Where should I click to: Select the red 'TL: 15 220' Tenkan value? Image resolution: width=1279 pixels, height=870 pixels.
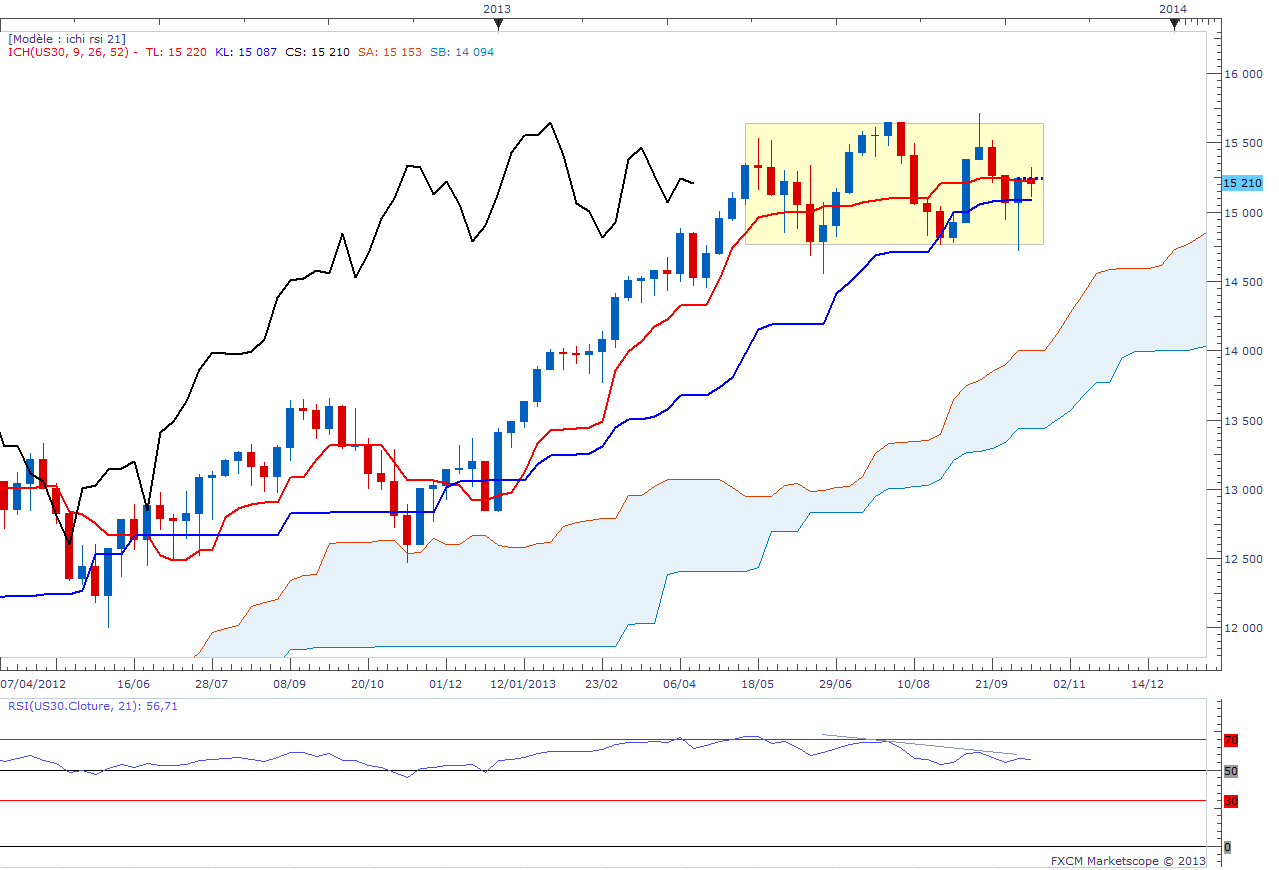pos(177,52)
